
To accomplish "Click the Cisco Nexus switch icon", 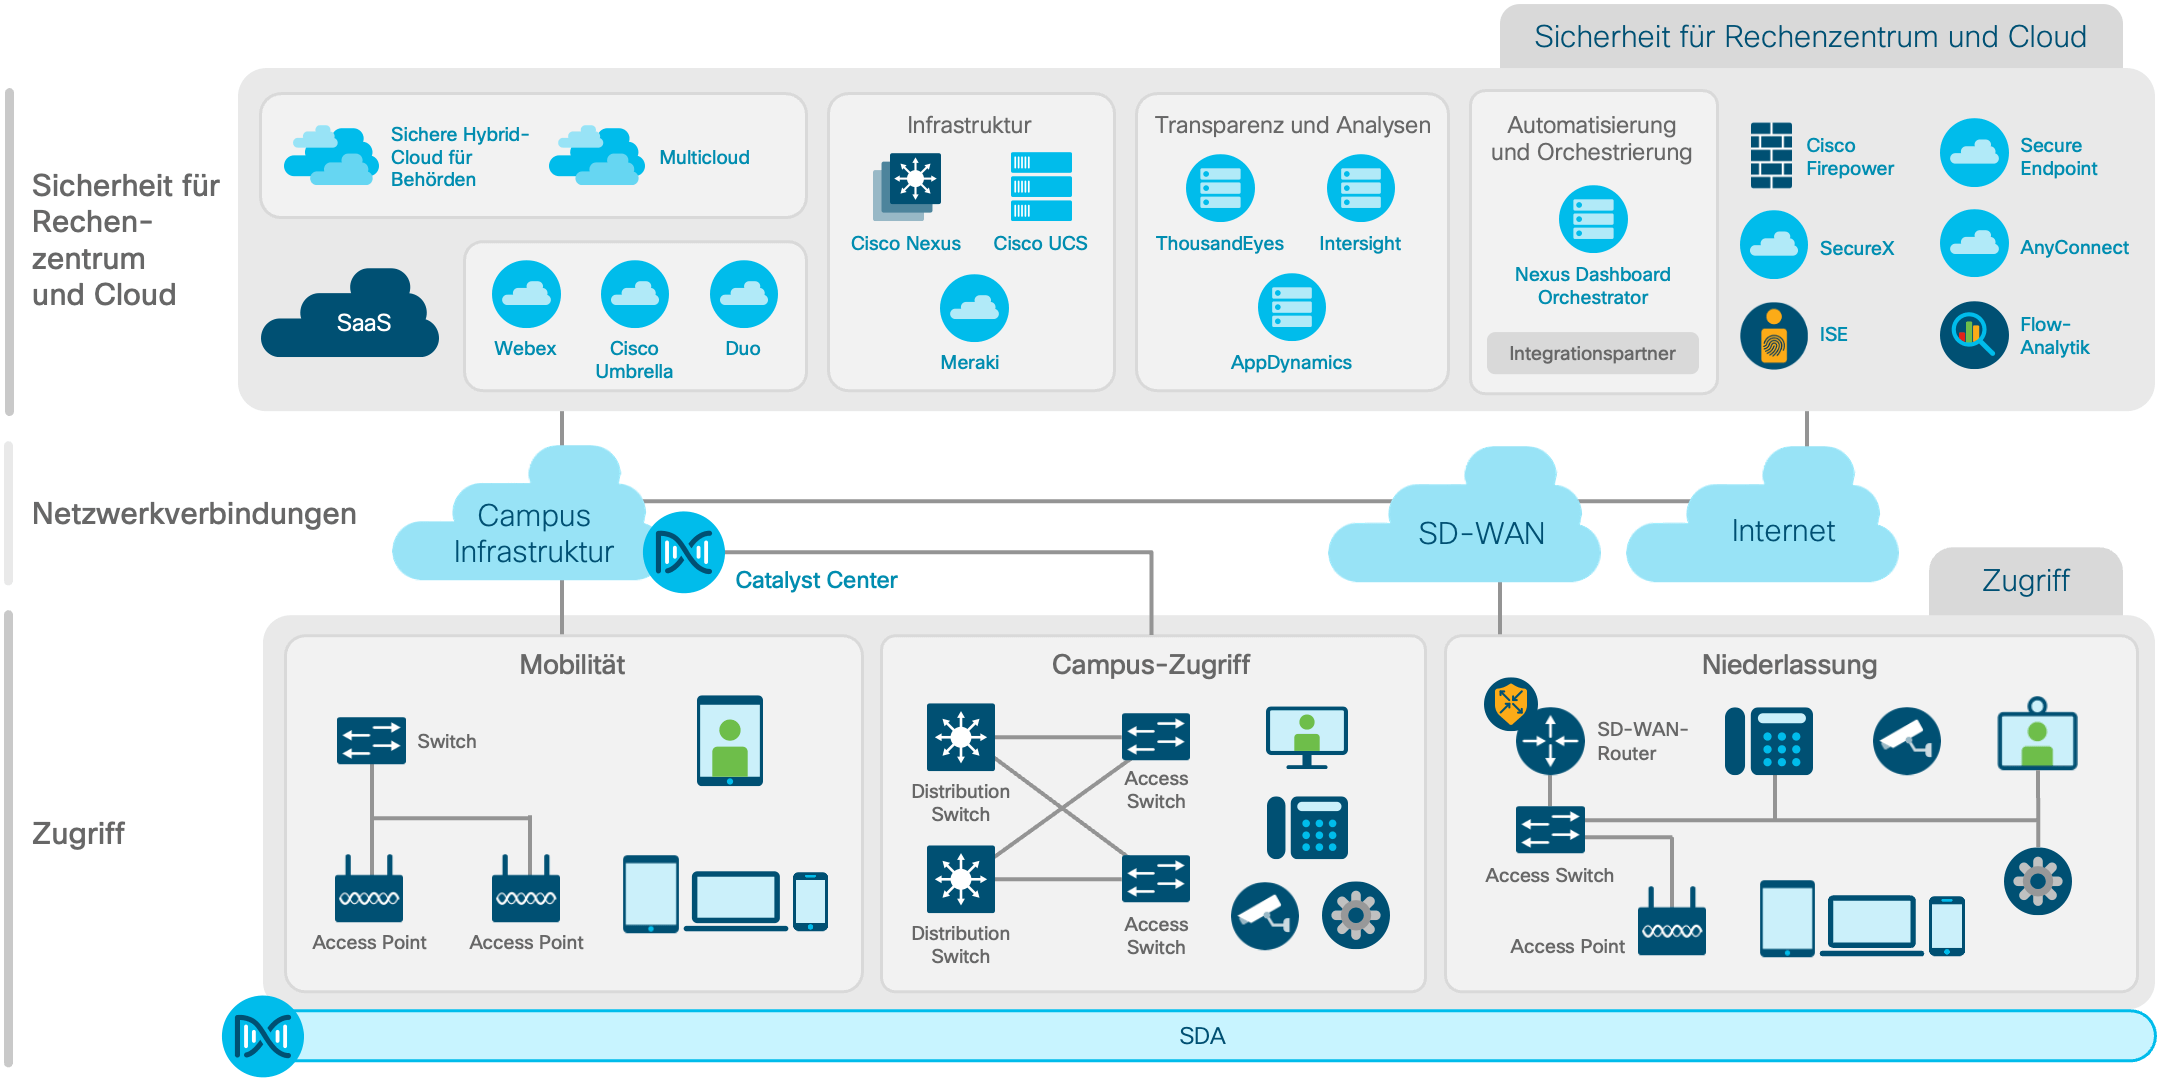I will coord(907,186).
